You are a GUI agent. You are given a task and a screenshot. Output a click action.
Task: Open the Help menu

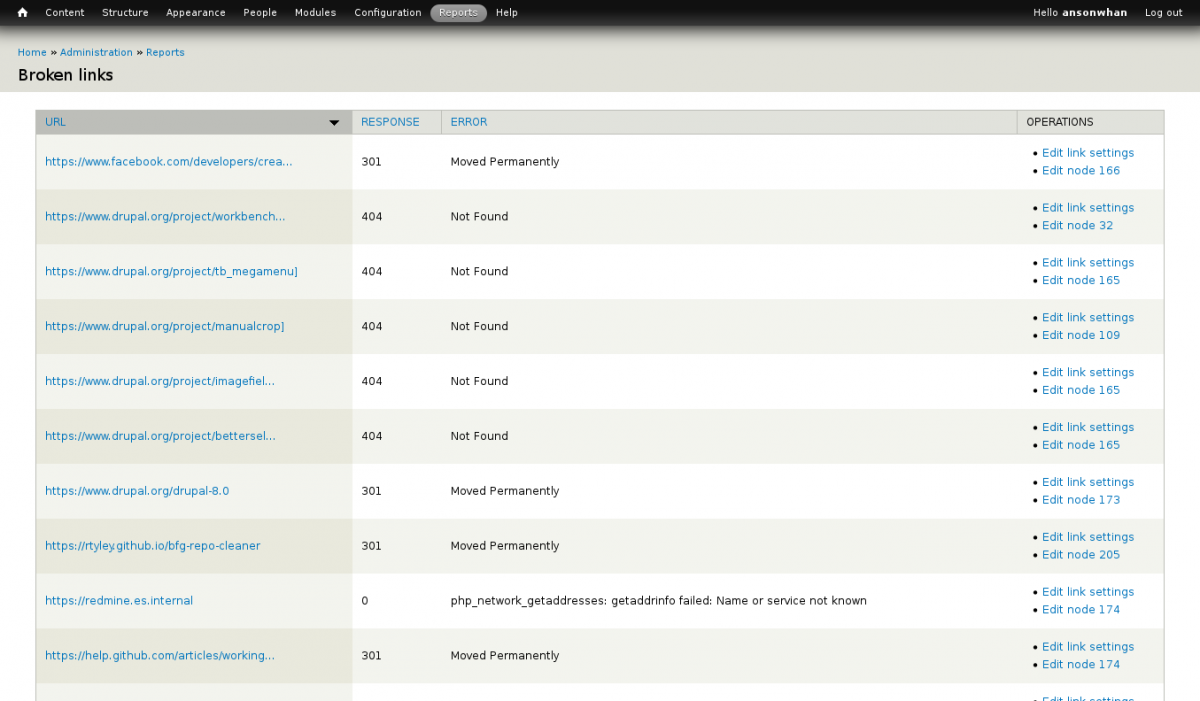507,13
